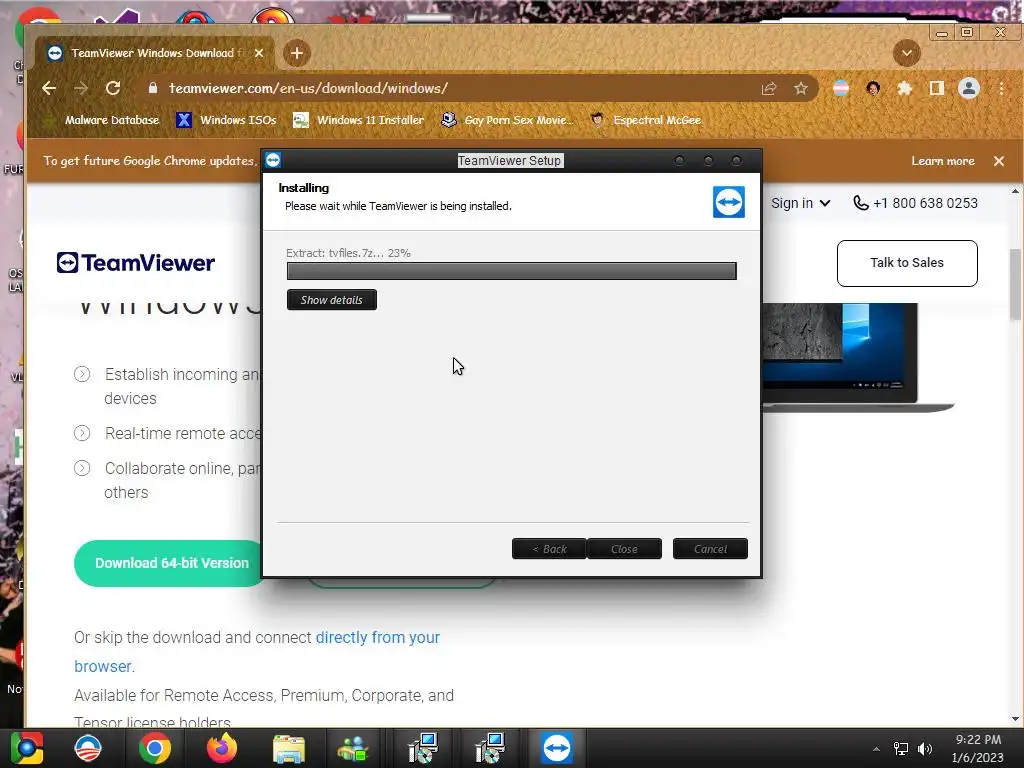Reload the TeamViewer download page

(113, 88)
